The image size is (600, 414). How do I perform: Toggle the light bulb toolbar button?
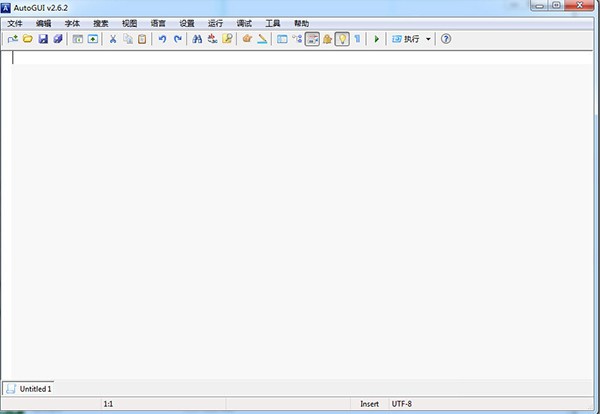pos(342,39)
